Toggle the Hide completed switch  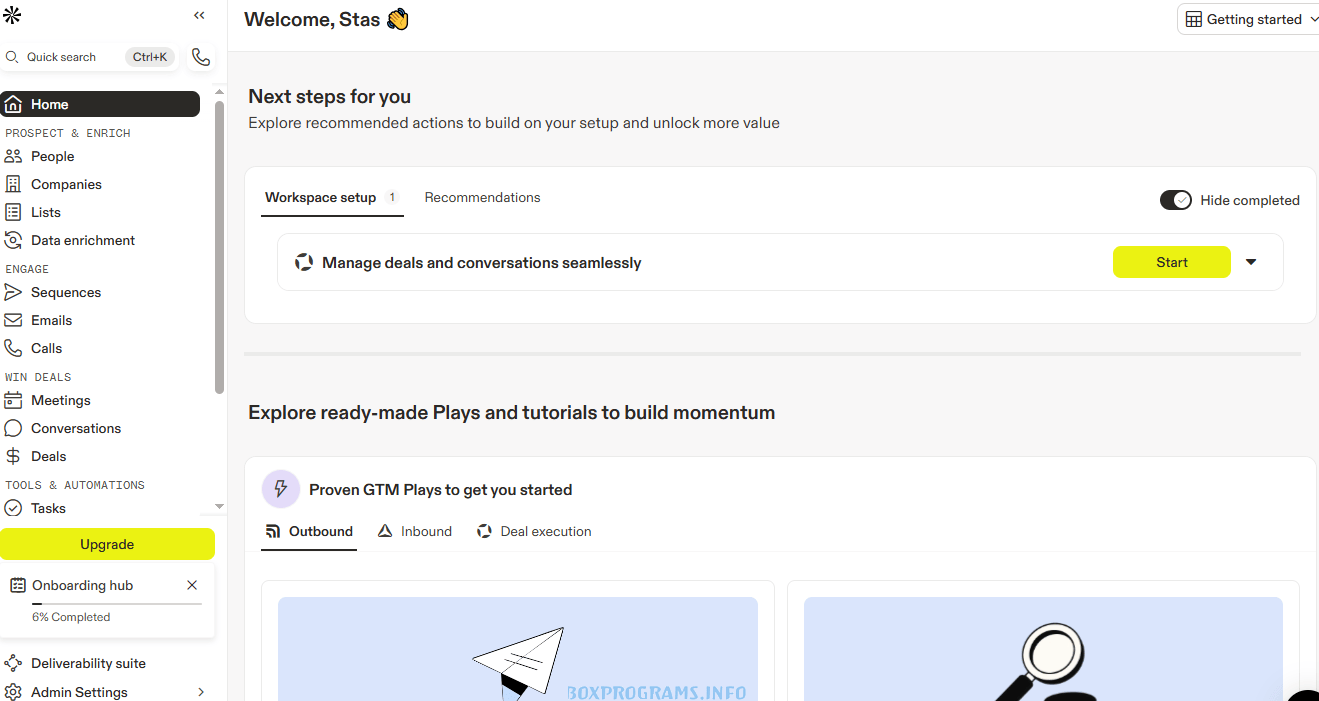coord(1175,200)
